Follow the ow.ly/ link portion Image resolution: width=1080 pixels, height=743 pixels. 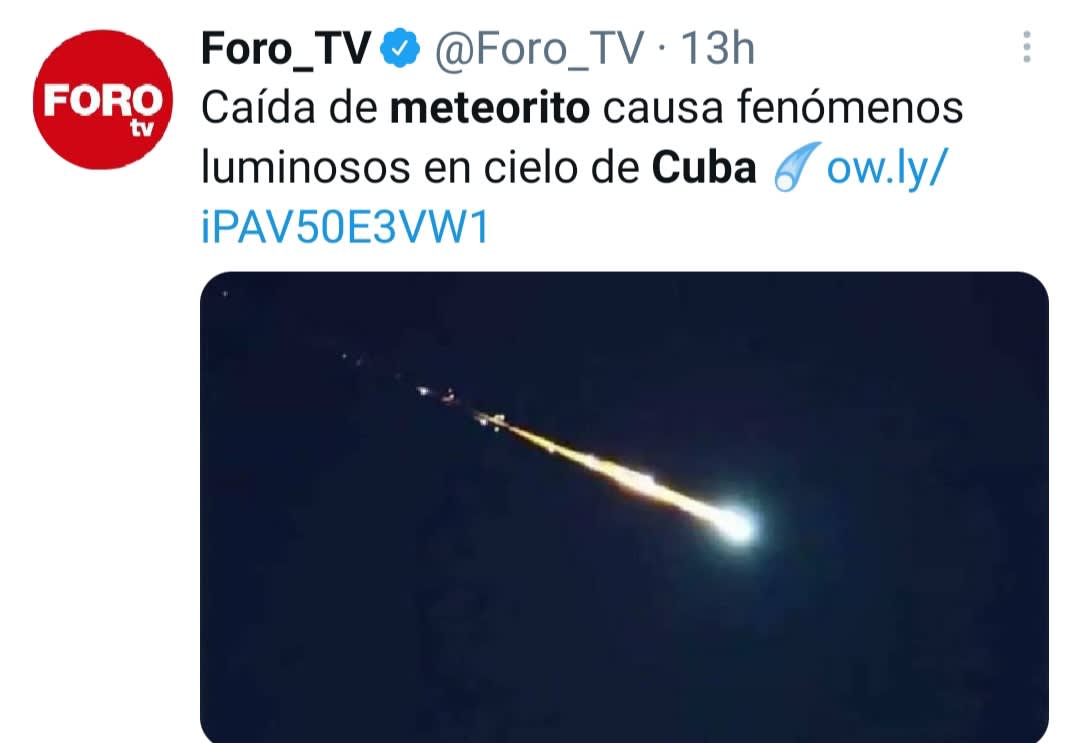coord(887,167)
